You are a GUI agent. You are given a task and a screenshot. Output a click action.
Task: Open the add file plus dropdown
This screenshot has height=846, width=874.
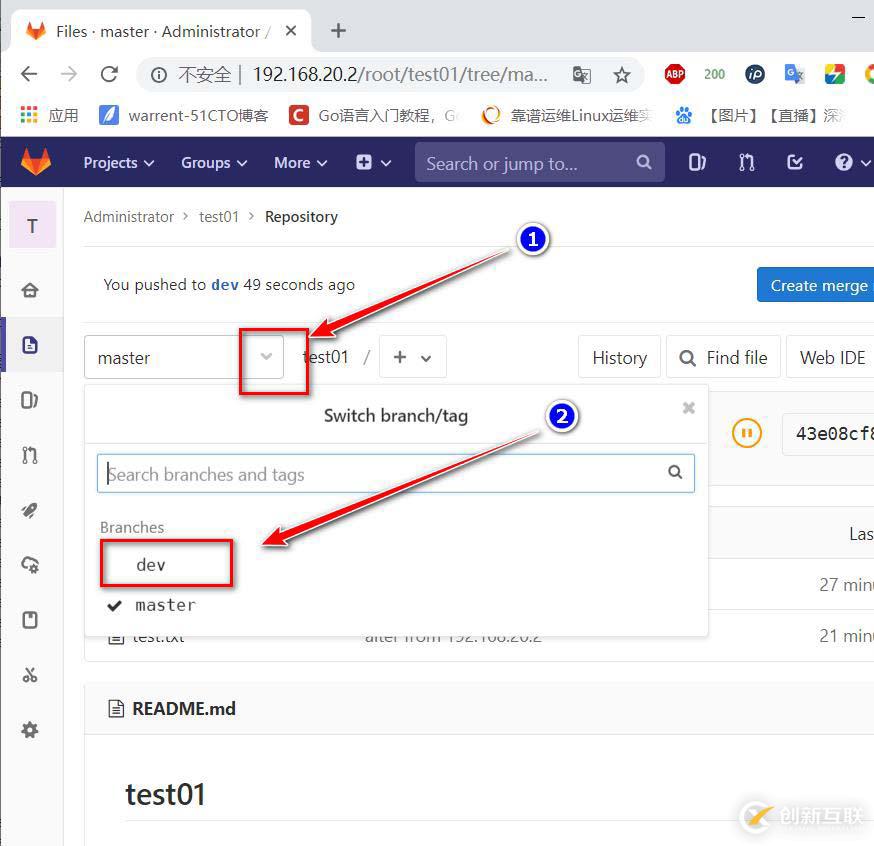tap(412, 357)
